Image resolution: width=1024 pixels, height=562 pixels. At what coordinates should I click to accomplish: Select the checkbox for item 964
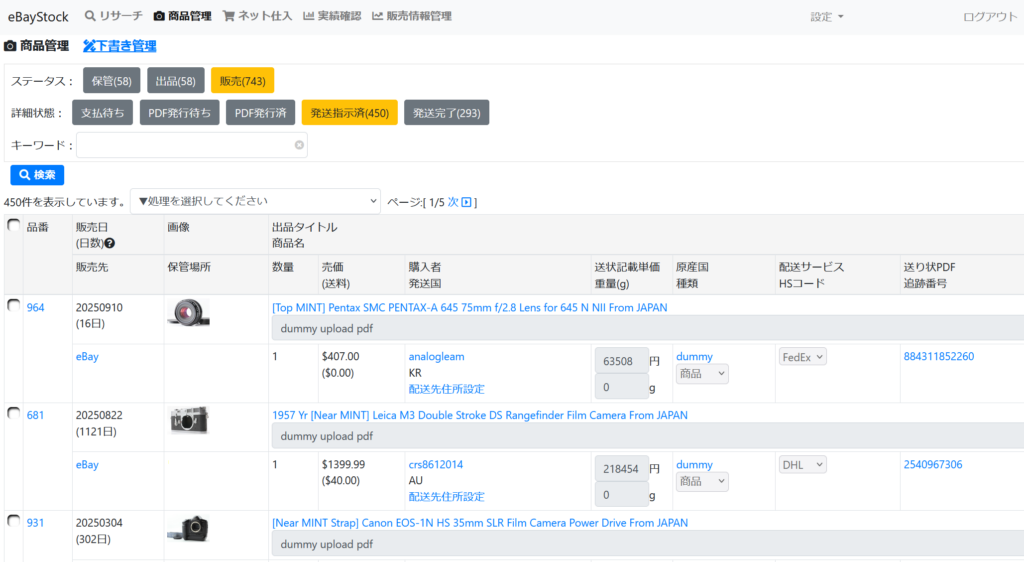click(13, 305)
